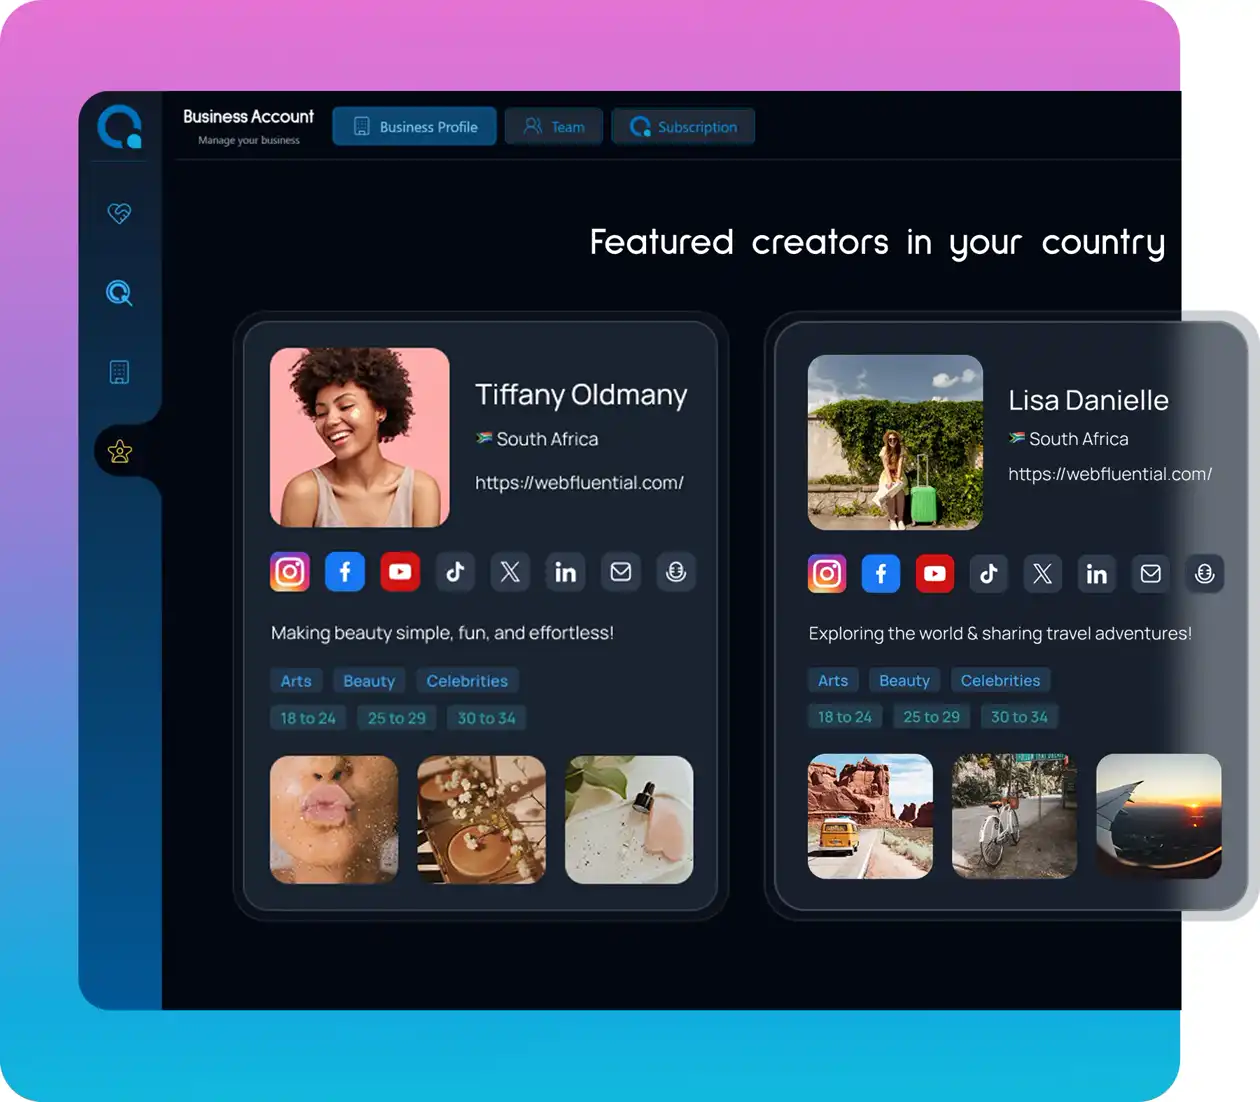Open the orange van travel thumbnail
The image size is (1260, 1102).
tap(870, 817)
